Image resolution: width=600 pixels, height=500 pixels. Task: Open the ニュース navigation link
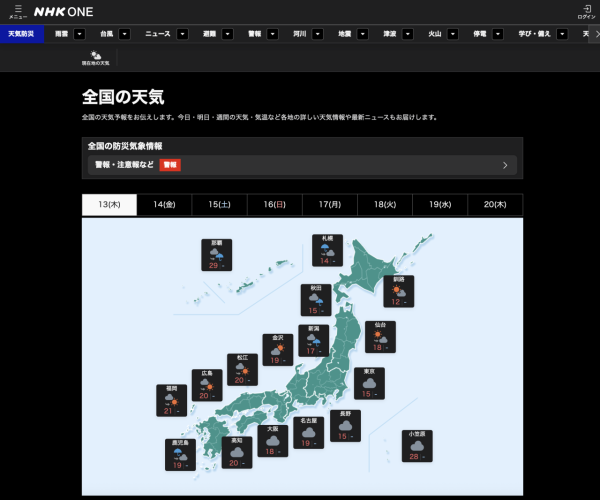coord(158,34)
